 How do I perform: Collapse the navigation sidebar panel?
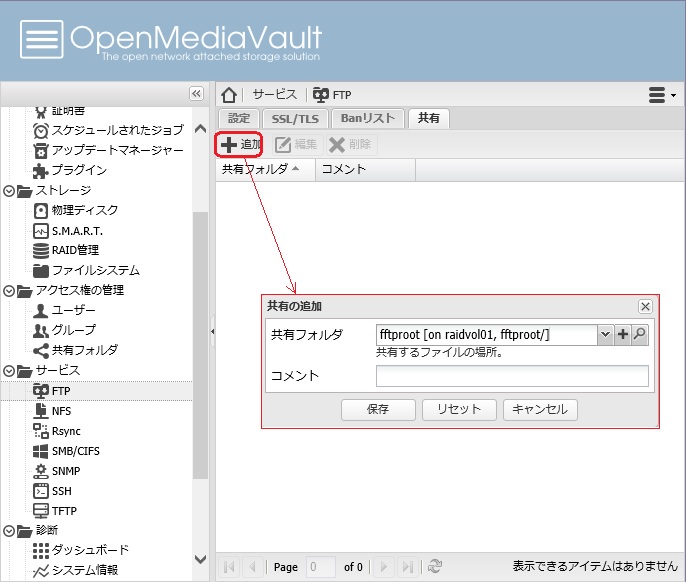(x=196, y=94)
